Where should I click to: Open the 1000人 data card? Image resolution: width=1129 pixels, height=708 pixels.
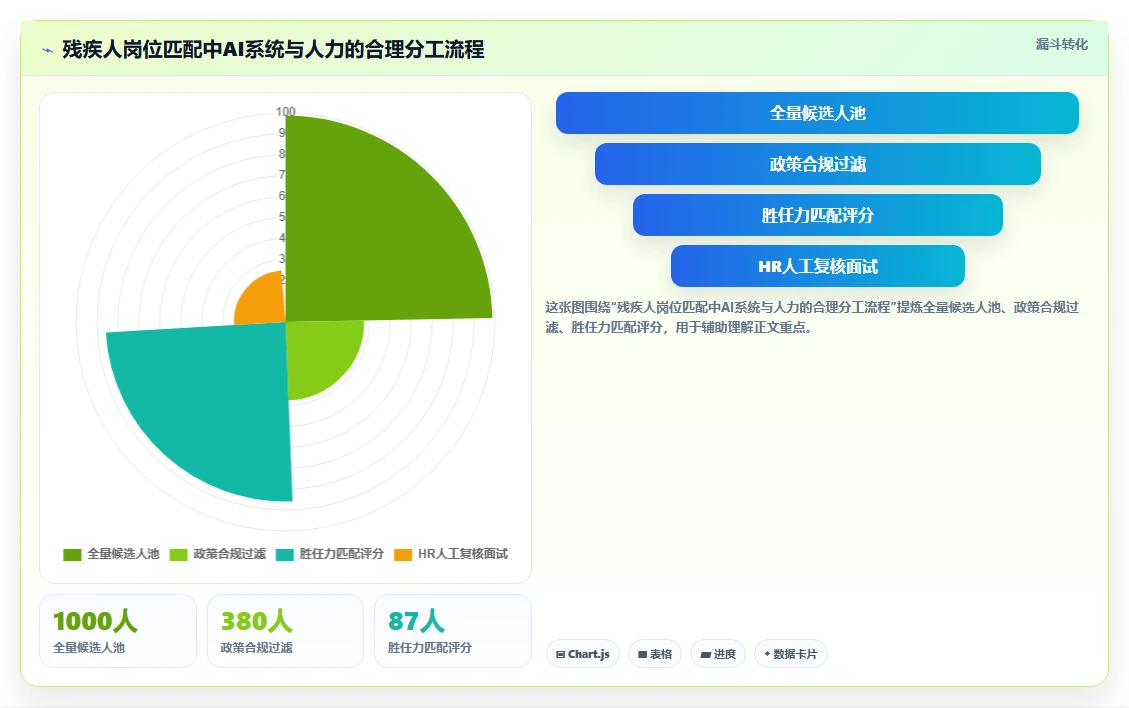coord(117,631)
